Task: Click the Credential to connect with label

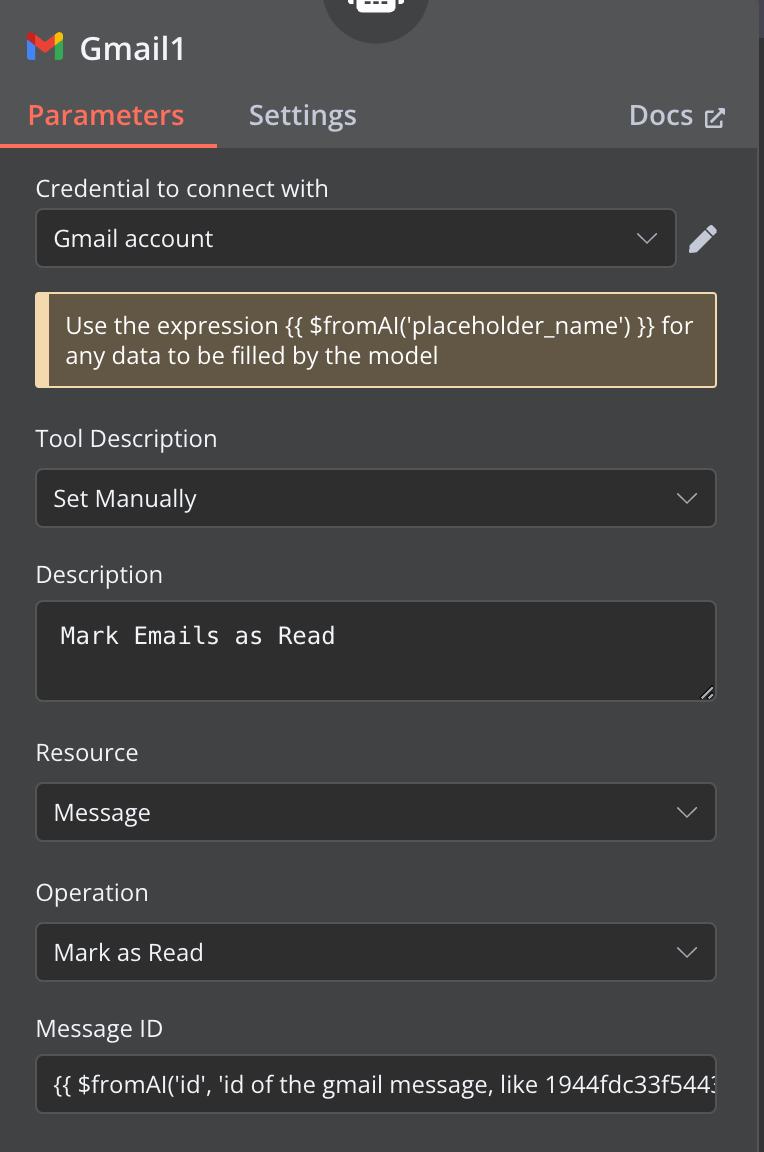Action: click(182, 189)
